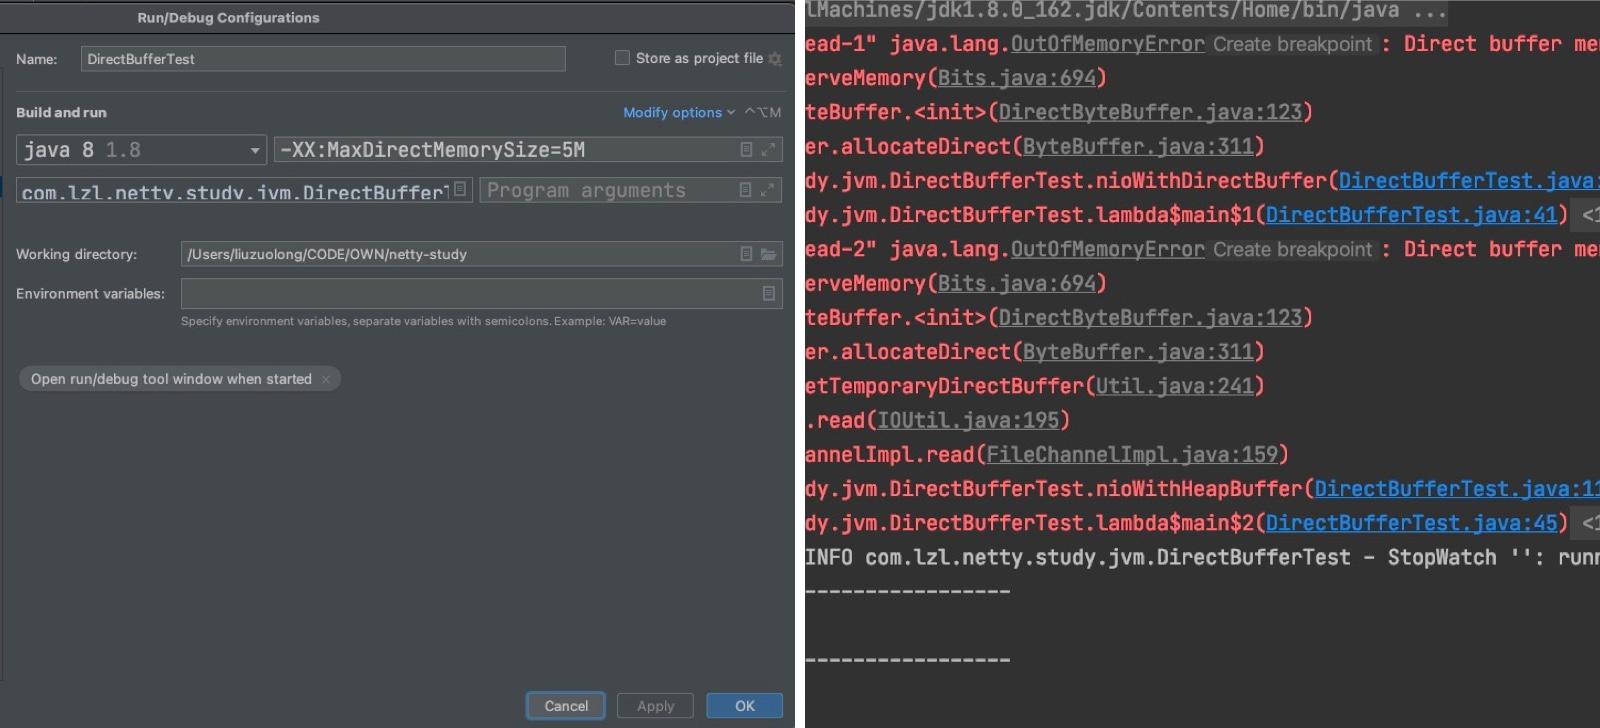
Task: Click the jdk1.8.0_162.jdk command line text
Action: [x=1125, y=11]
